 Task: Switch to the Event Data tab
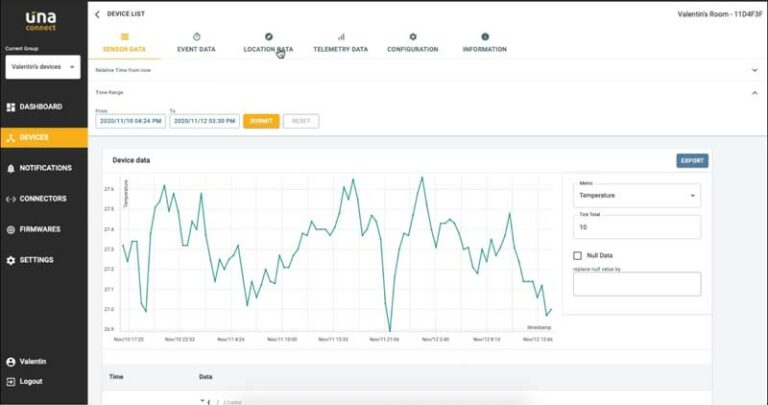click(196, 43)
